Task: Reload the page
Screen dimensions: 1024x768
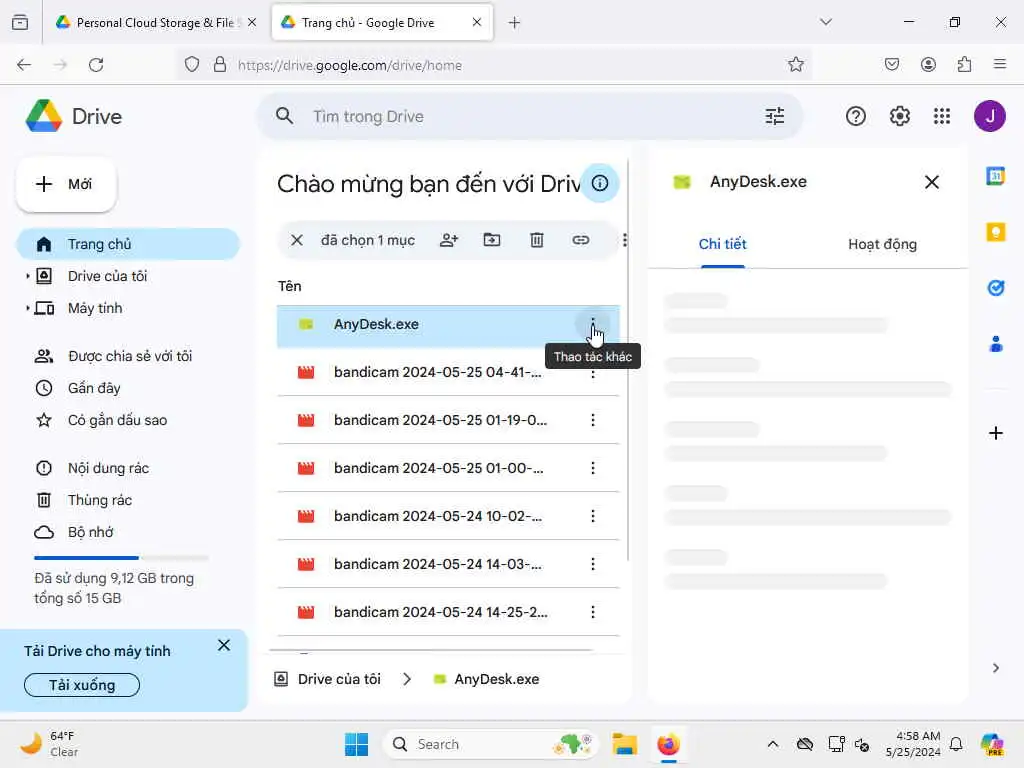Action: click(96, 65)
